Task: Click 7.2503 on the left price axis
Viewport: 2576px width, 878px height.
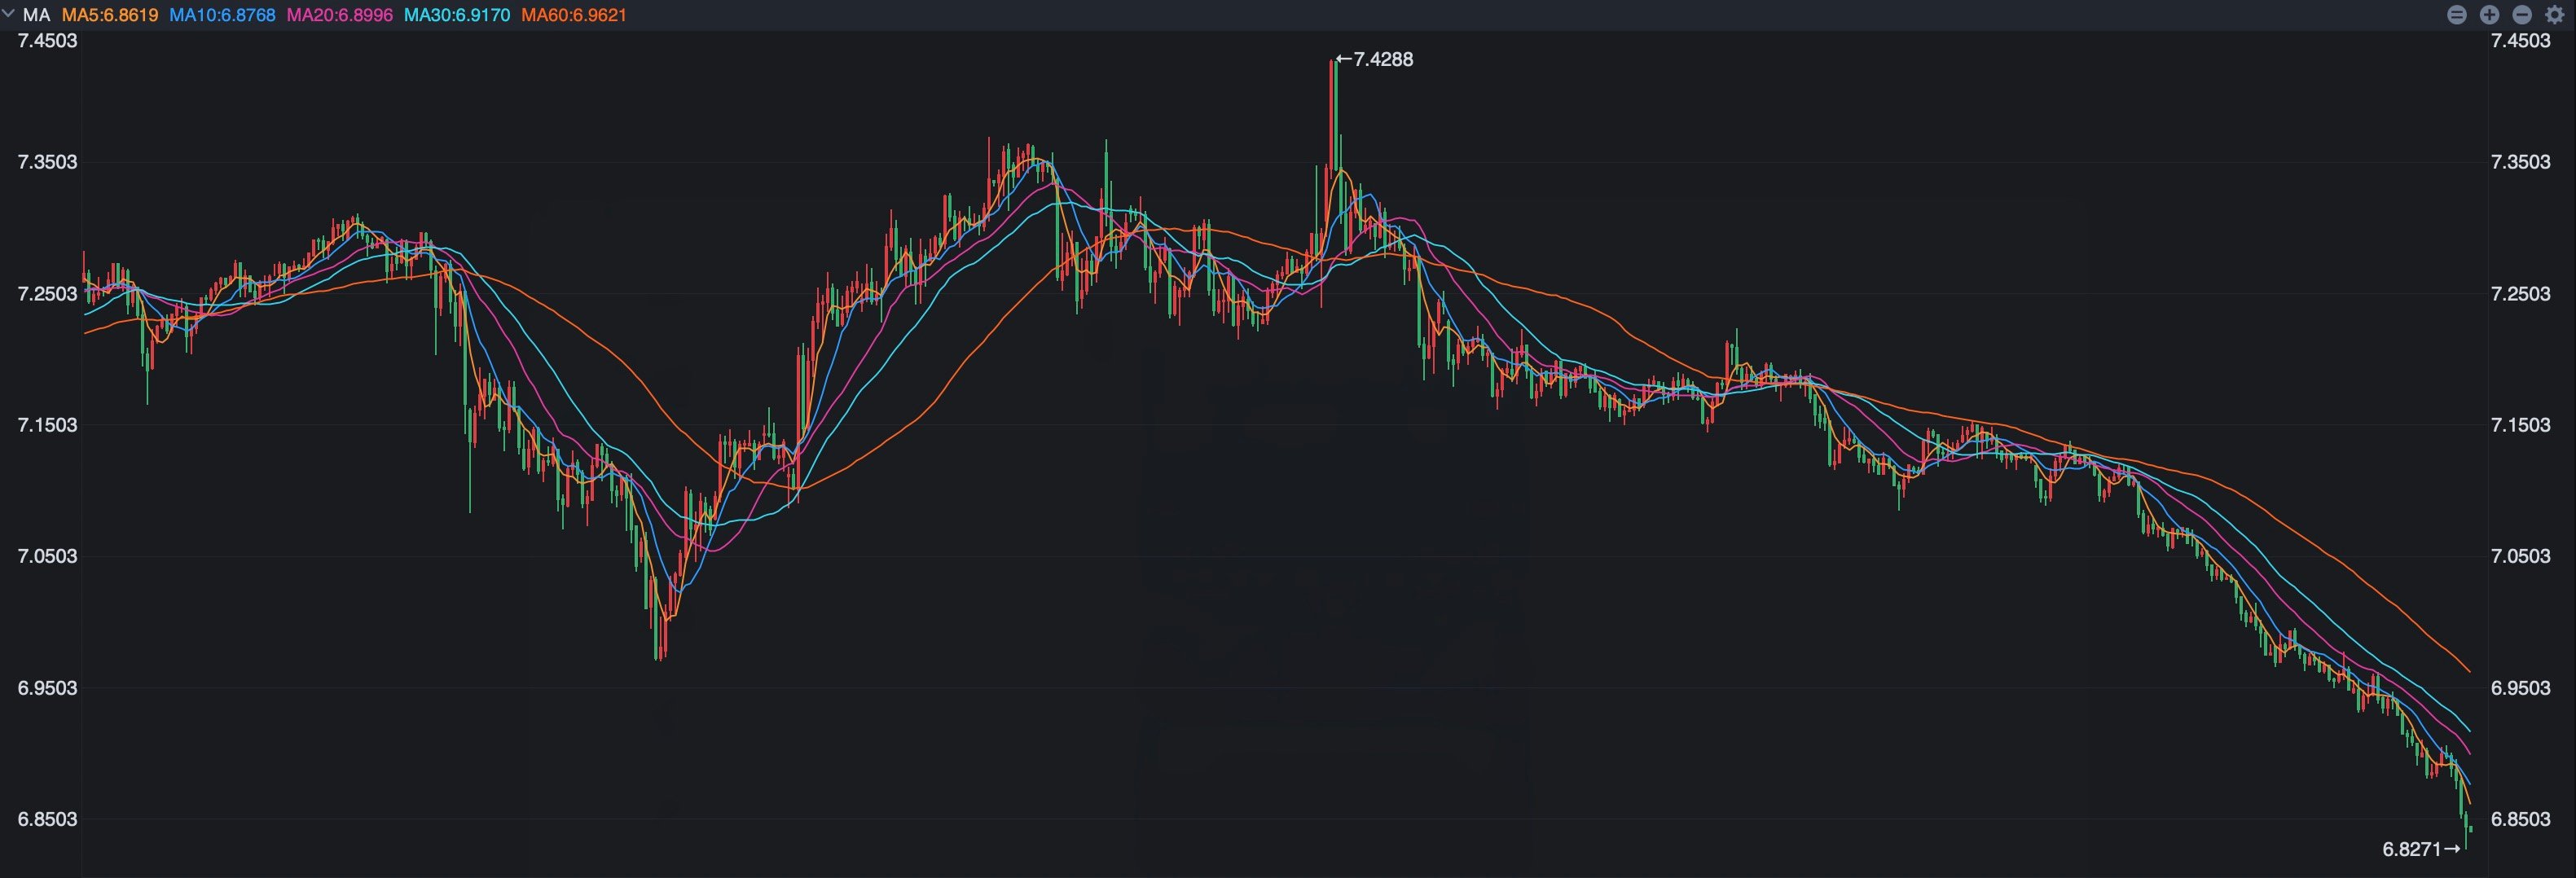Action: 47,294
